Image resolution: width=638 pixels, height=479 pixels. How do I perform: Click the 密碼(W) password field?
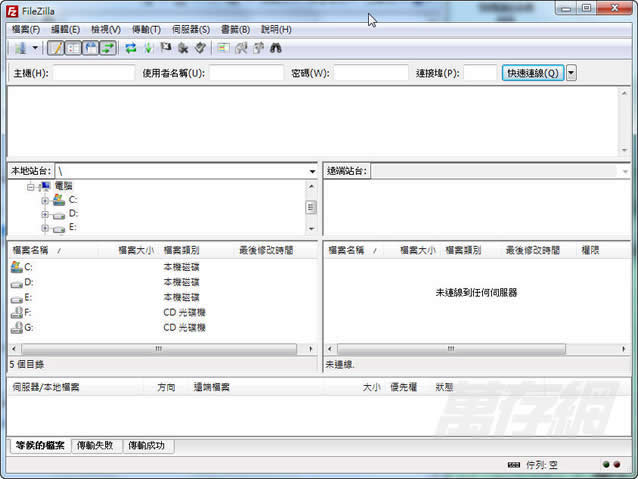[x=371, y=73]
